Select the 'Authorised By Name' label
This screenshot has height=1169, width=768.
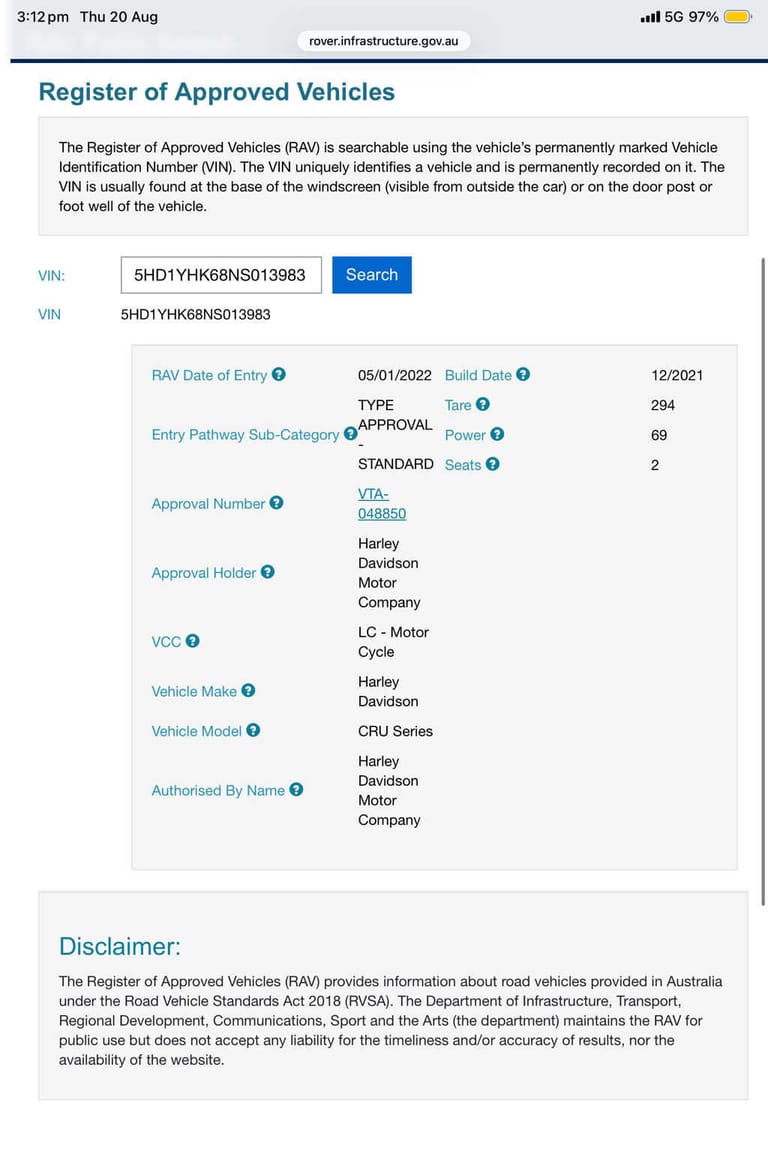coord(218,790)
